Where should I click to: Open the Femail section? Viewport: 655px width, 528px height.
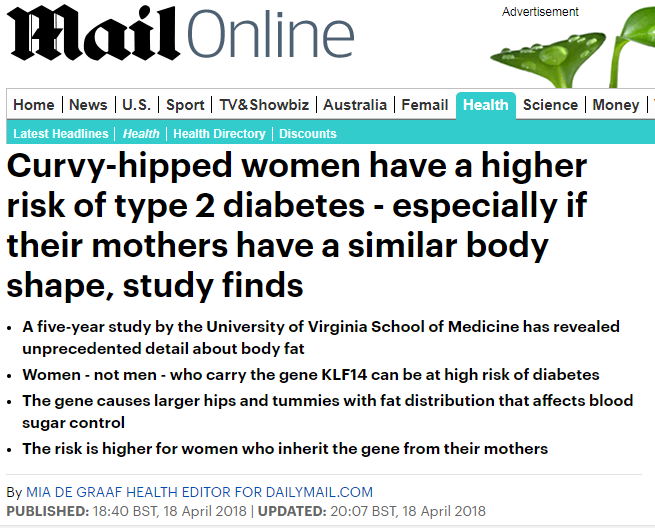(424, 104)
